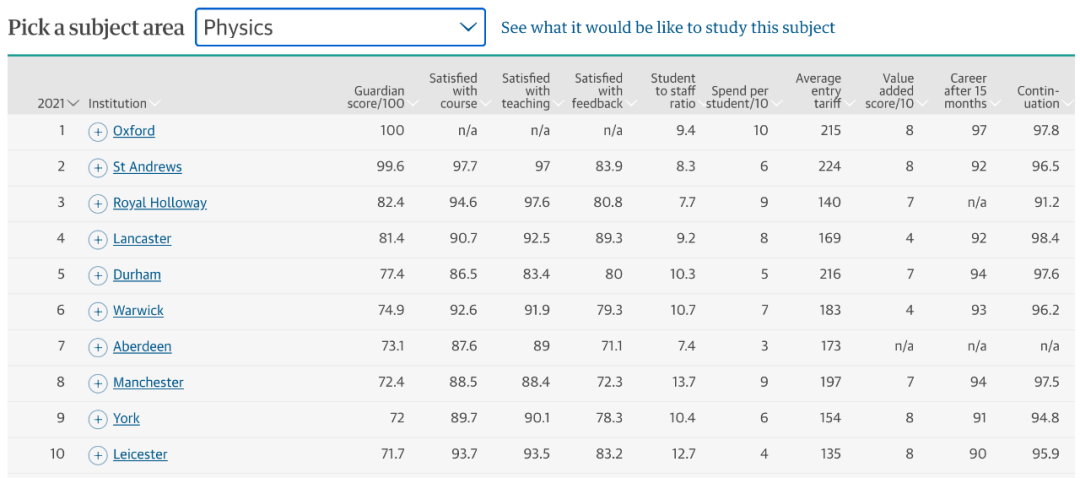Expand York row plus icon
Screen dimensions: 1080x478
(x=98, y=419)
